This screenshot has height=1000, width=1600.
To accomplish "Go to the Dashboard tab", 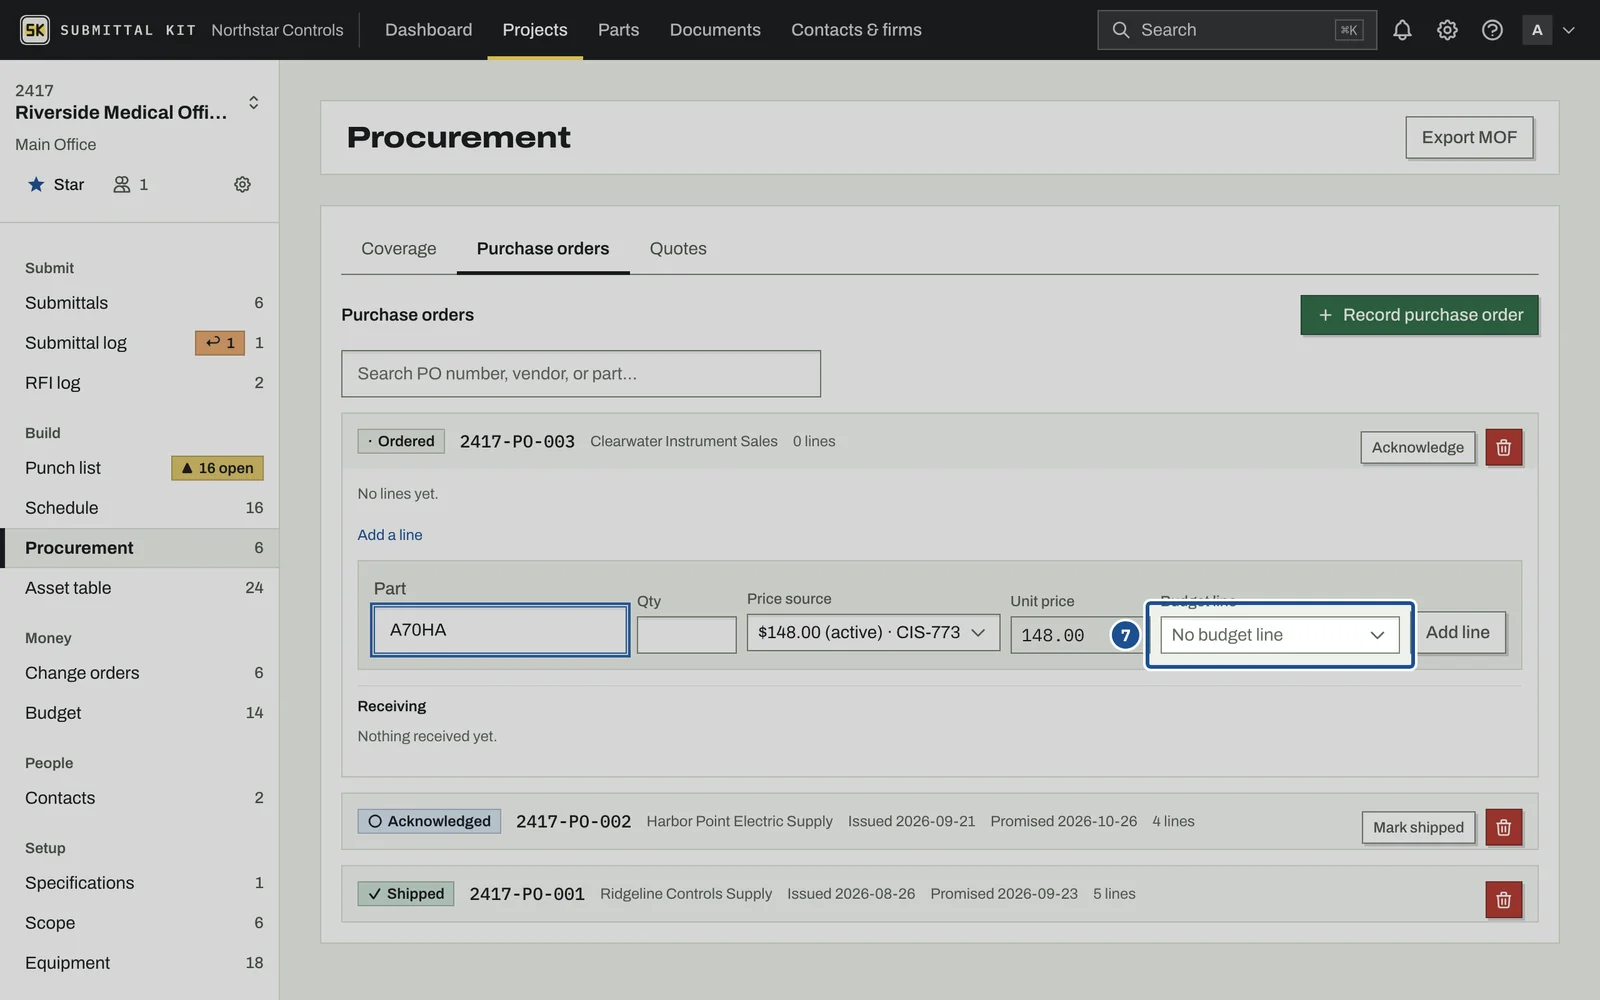I will [428, 30].
